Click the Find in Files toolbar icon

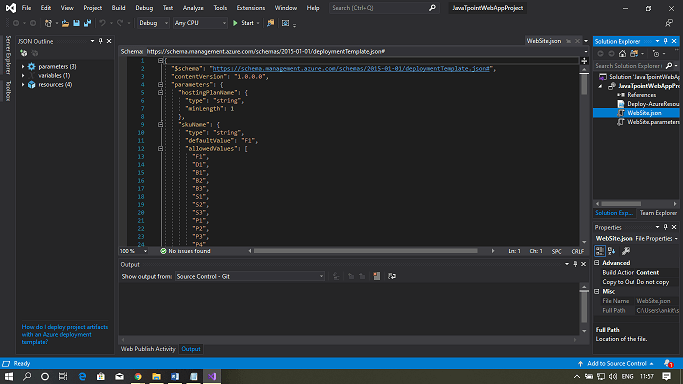pos(270,23)
